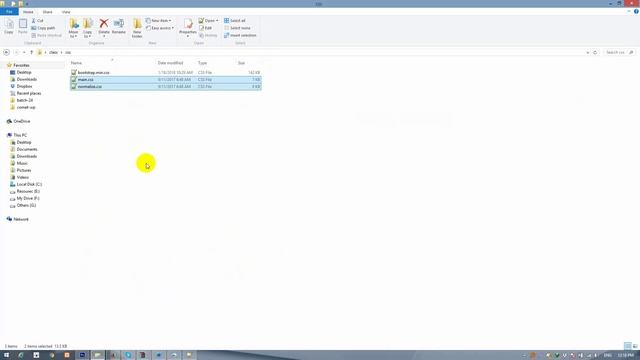Click the History button in the Open group
Viewport: 640px width, 360px height.
(x=209, y=35)
